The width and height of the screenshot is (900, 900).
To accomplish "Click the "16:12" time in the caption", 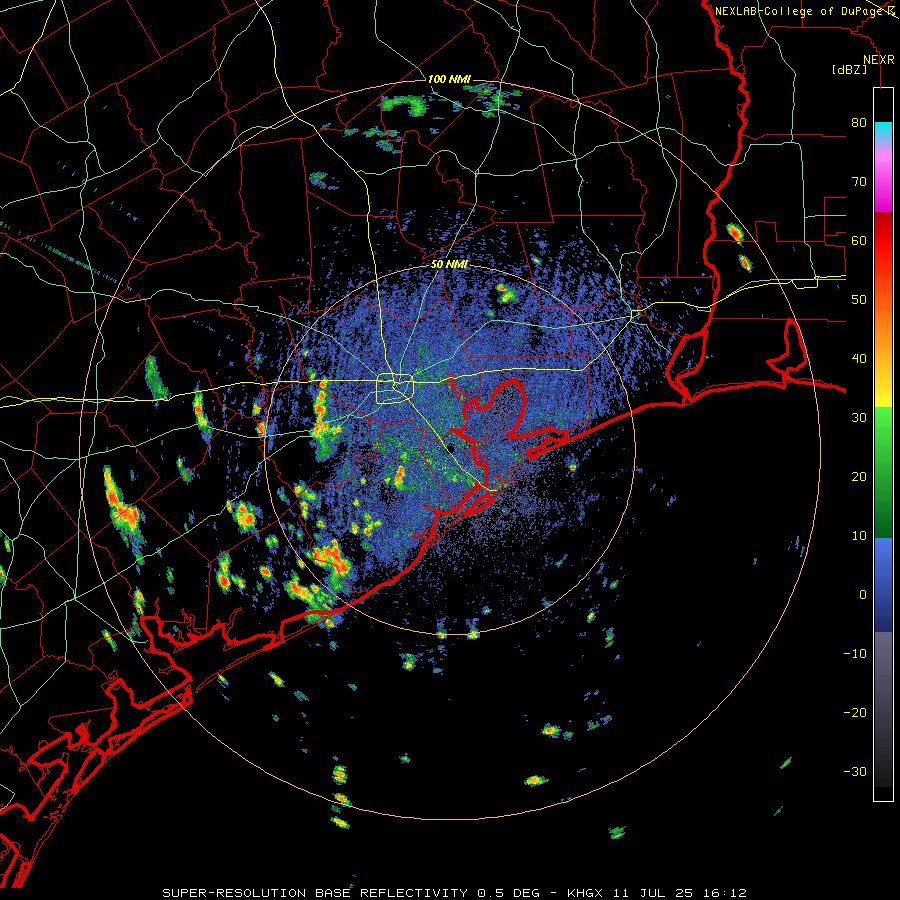I will click(727, 893).
